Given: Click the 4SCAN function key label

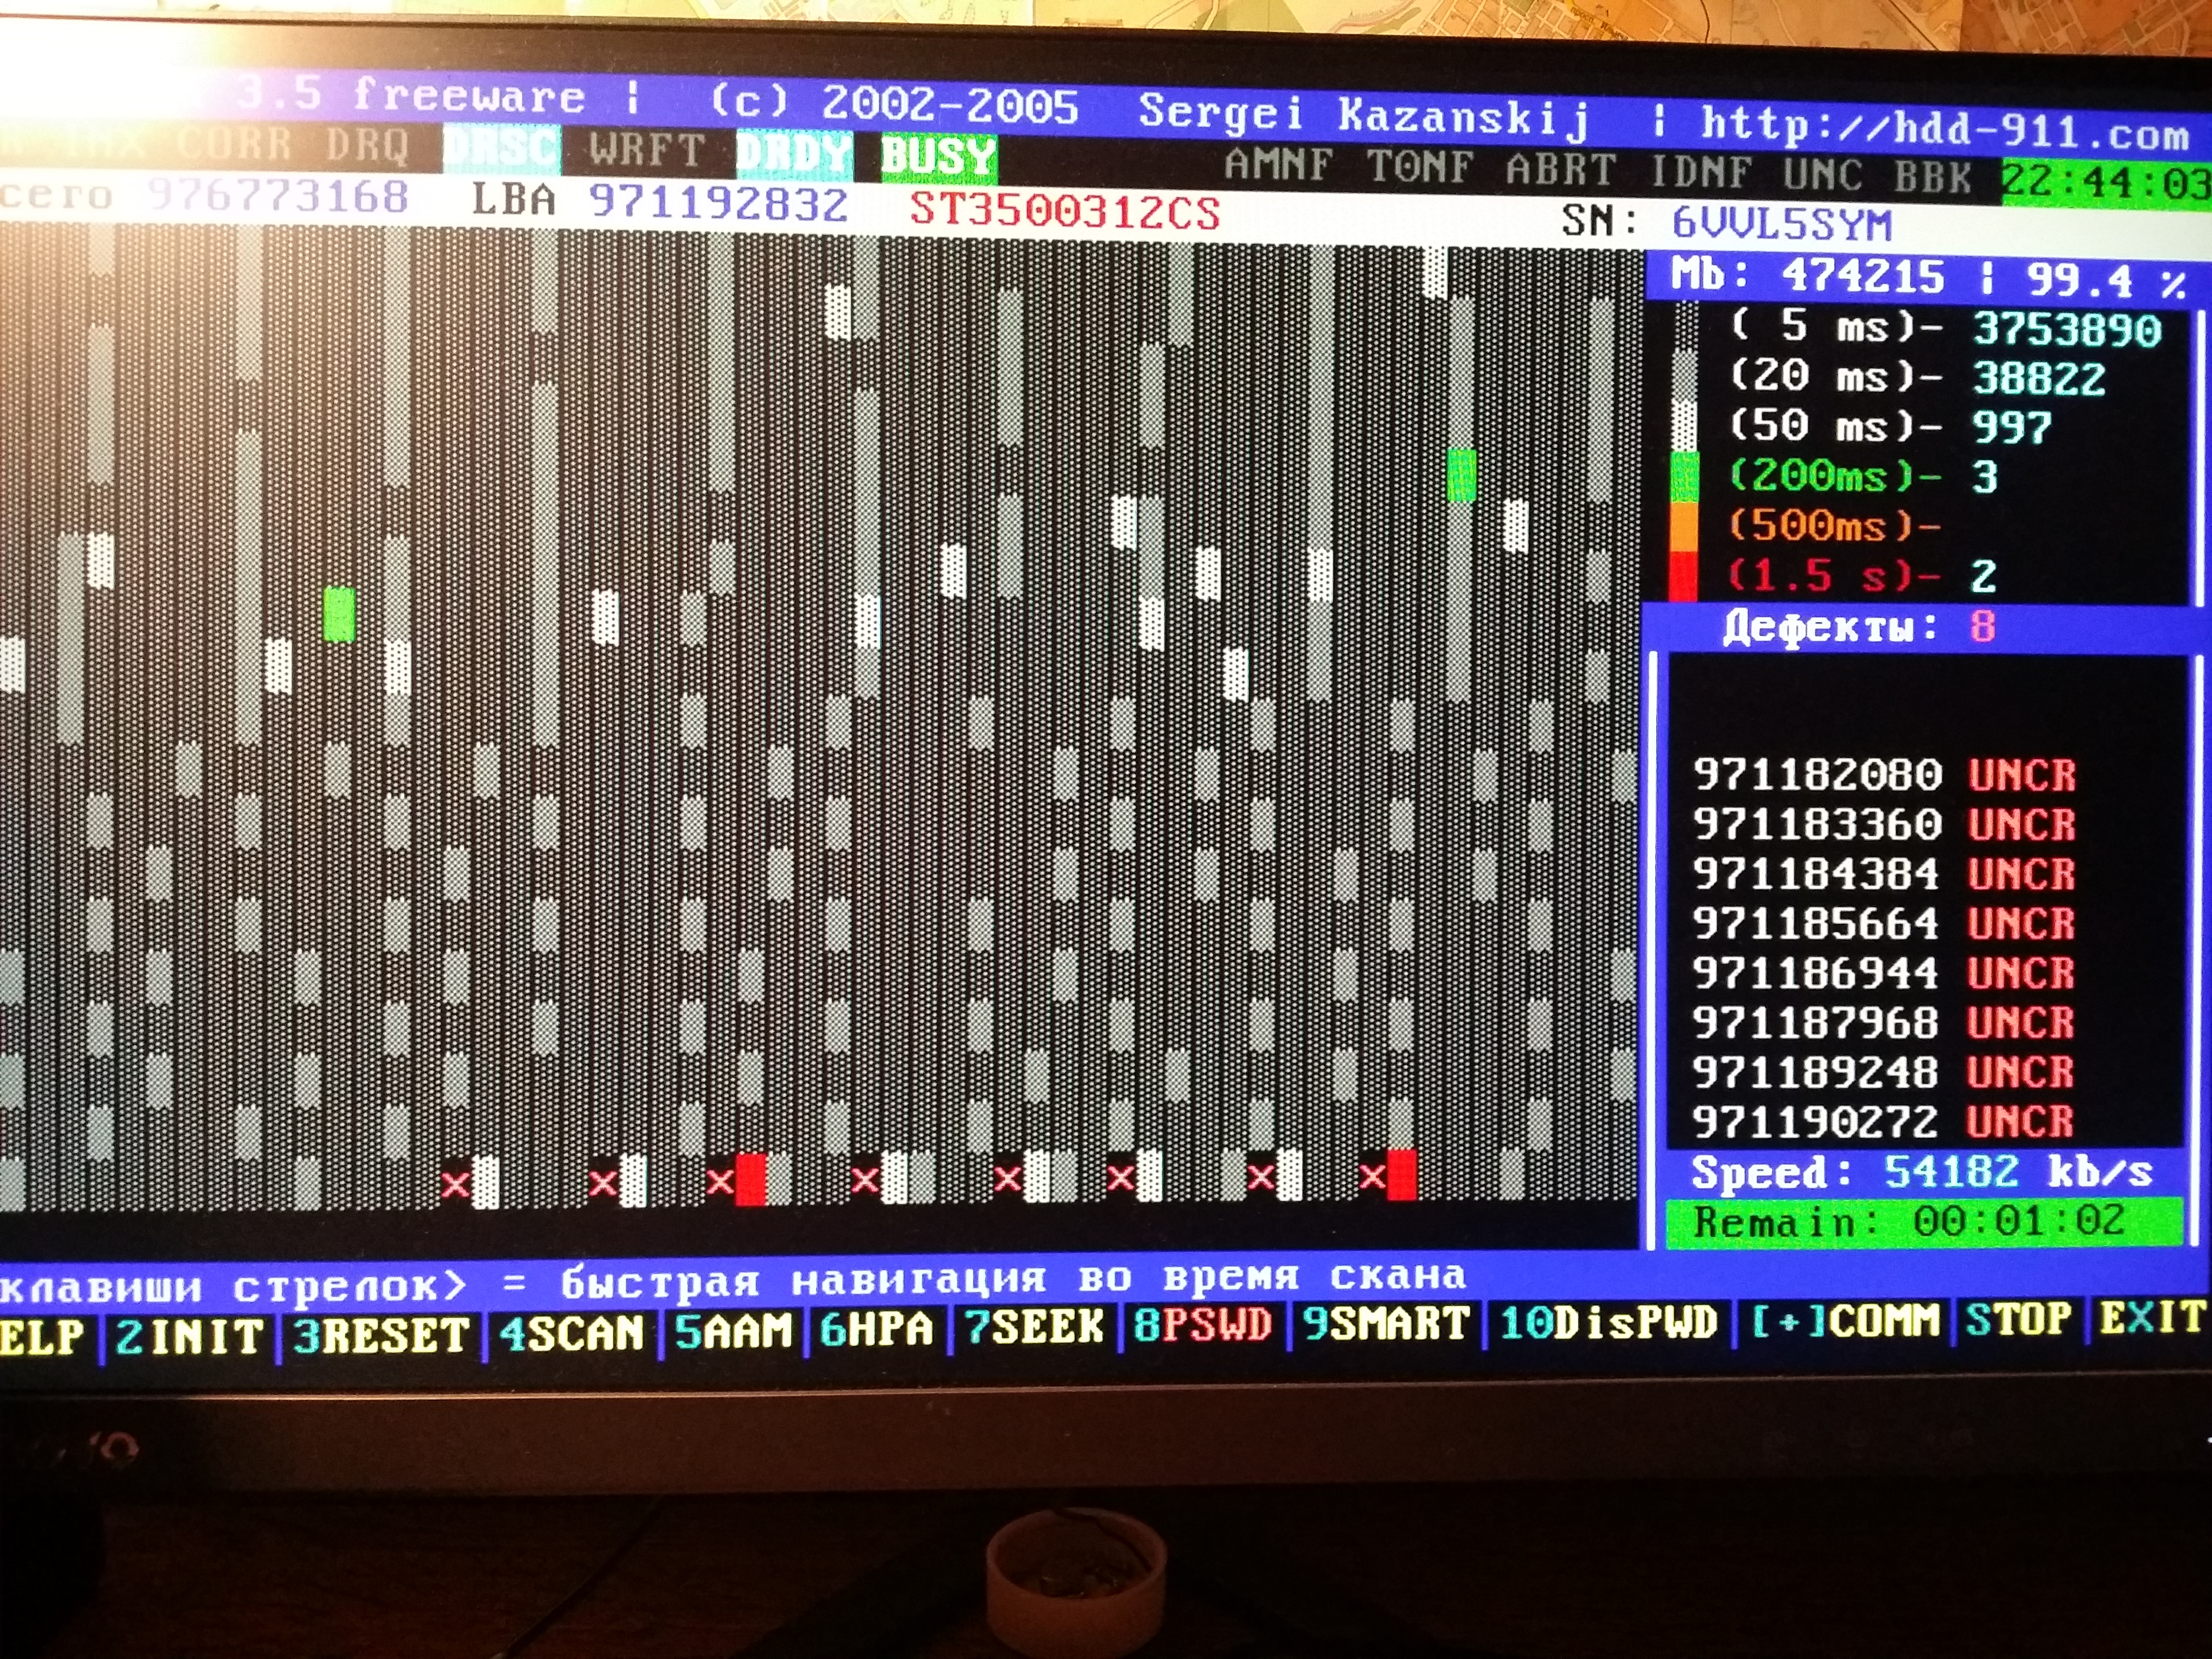Looking at the screenshot, I should tap(572, 1333).
